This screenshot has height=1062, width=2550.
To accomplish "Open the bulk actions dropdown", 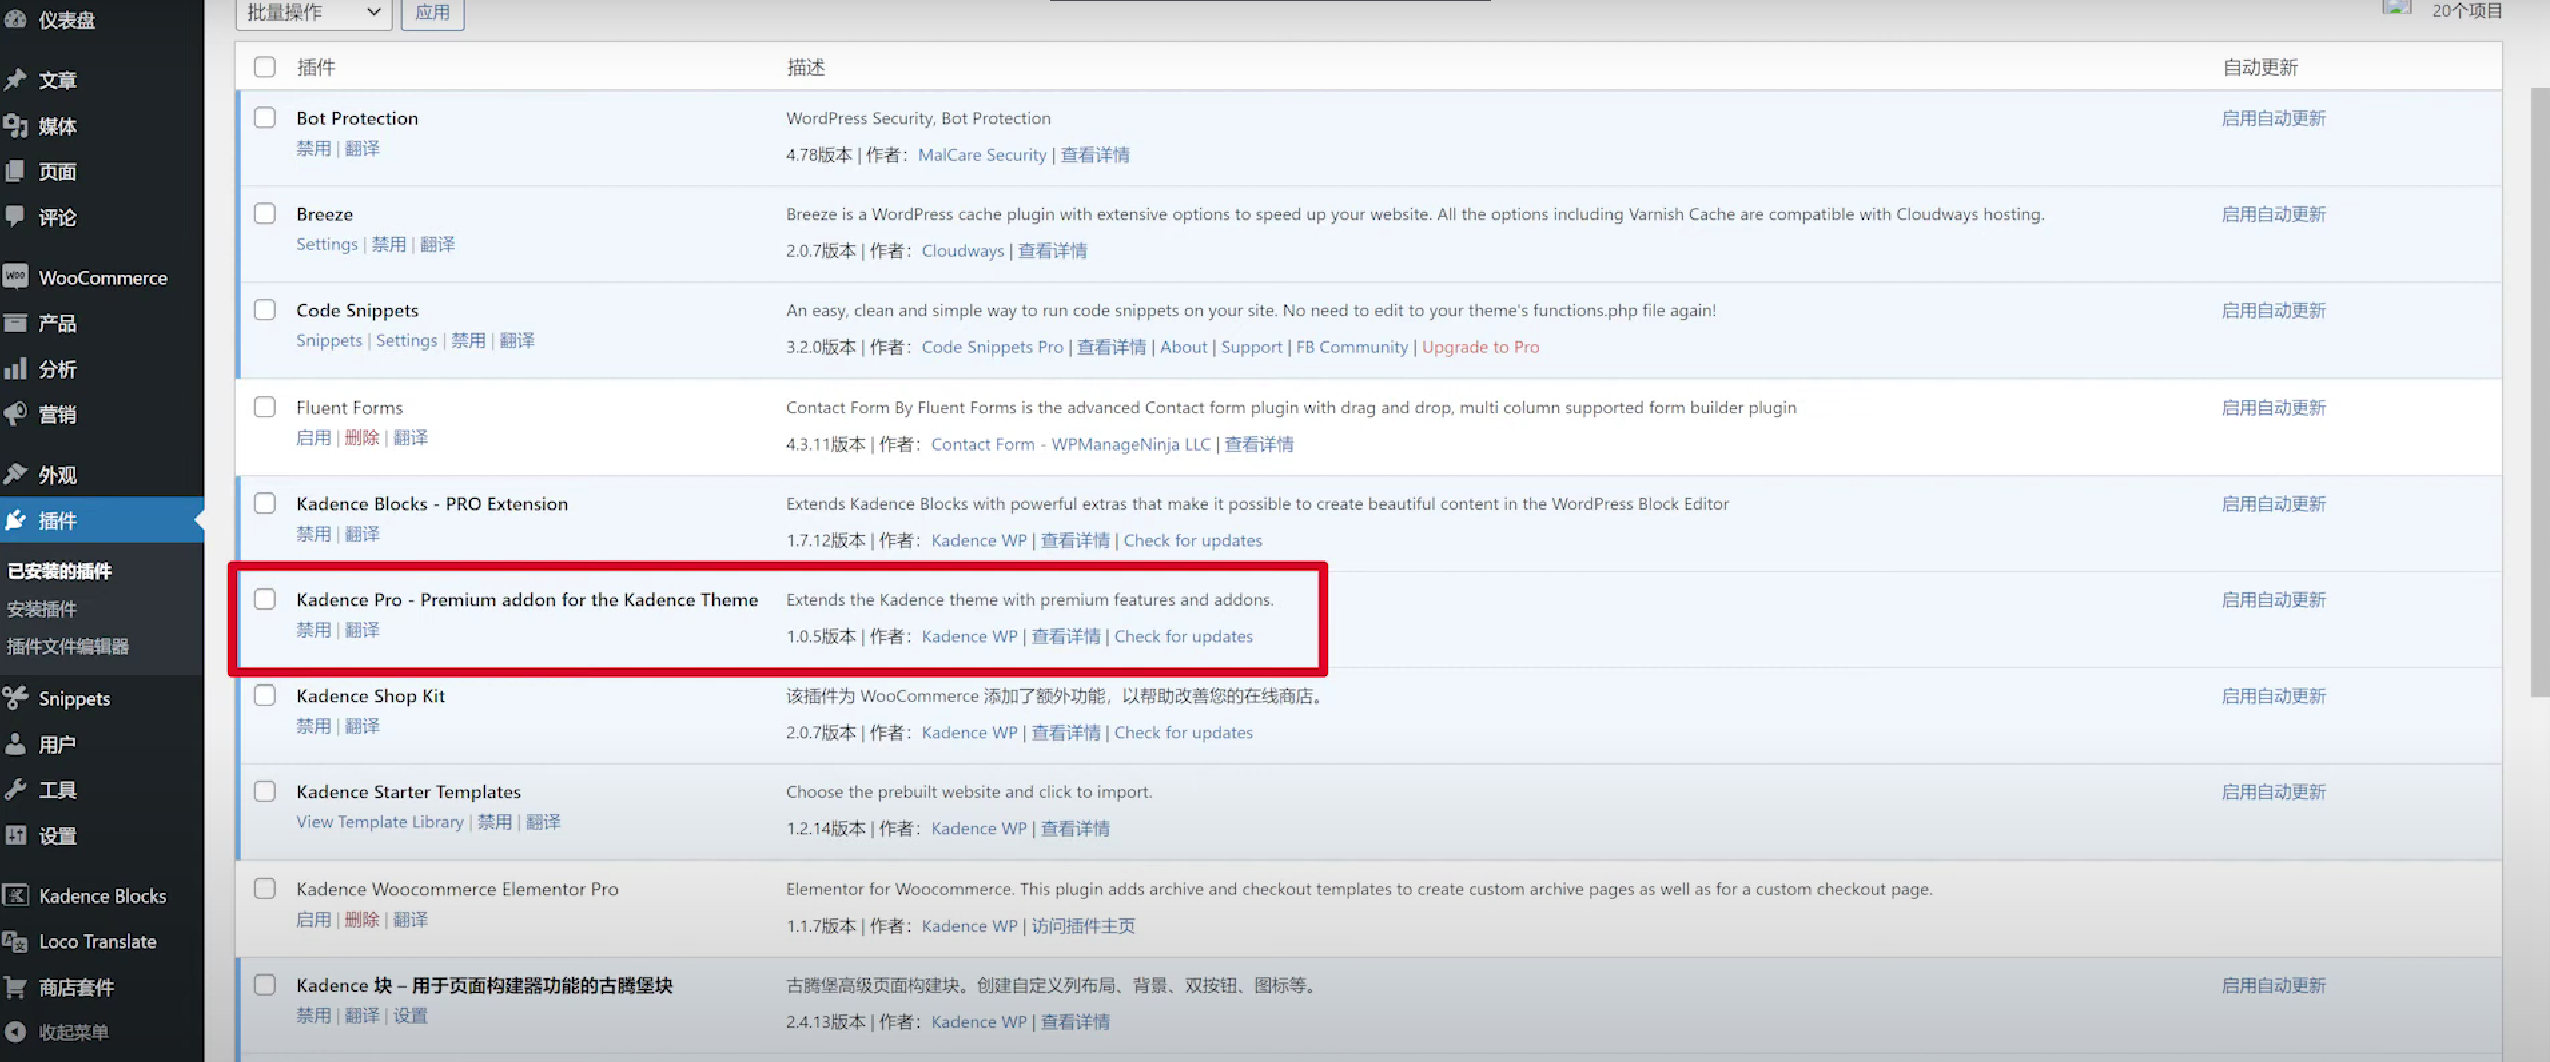I will [313, 13].
